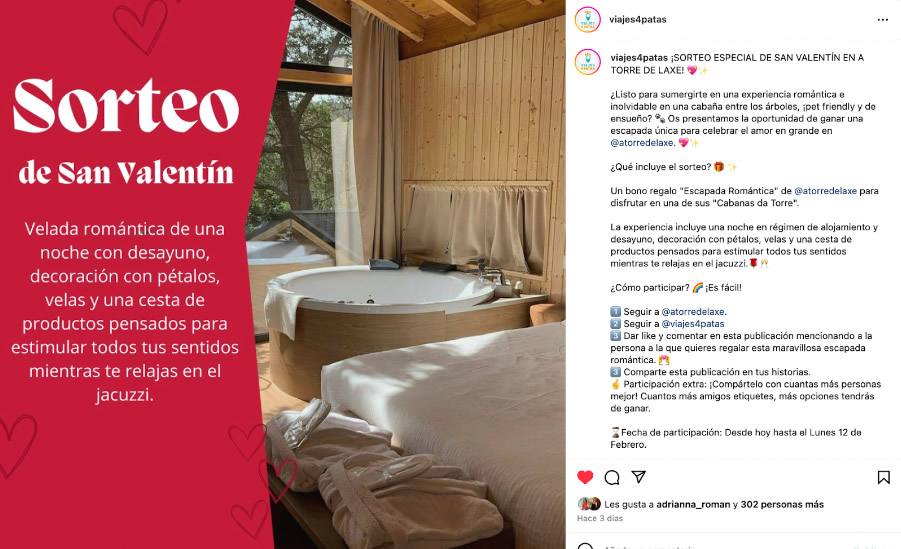901x549 pixels.
Task: Save post with bookmark icon
Action: (x=884, y=477)
